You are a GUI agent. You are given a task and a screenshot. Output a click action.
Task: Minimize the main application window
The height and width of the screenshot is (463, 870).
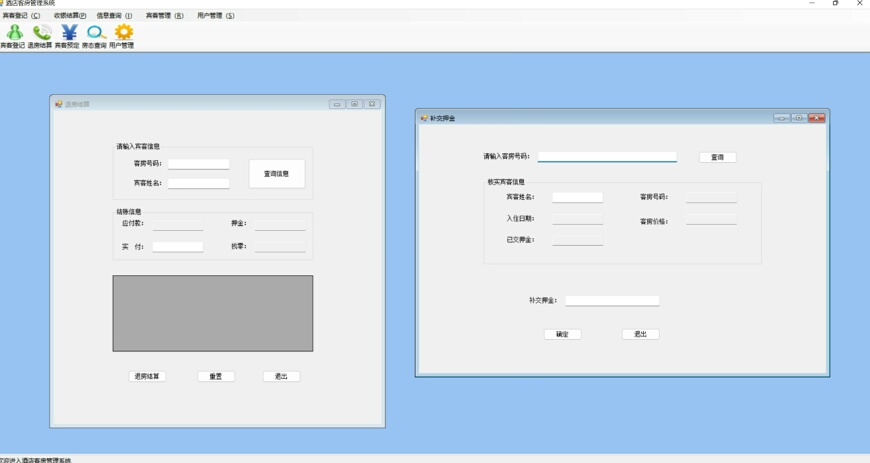click(812, 3)
